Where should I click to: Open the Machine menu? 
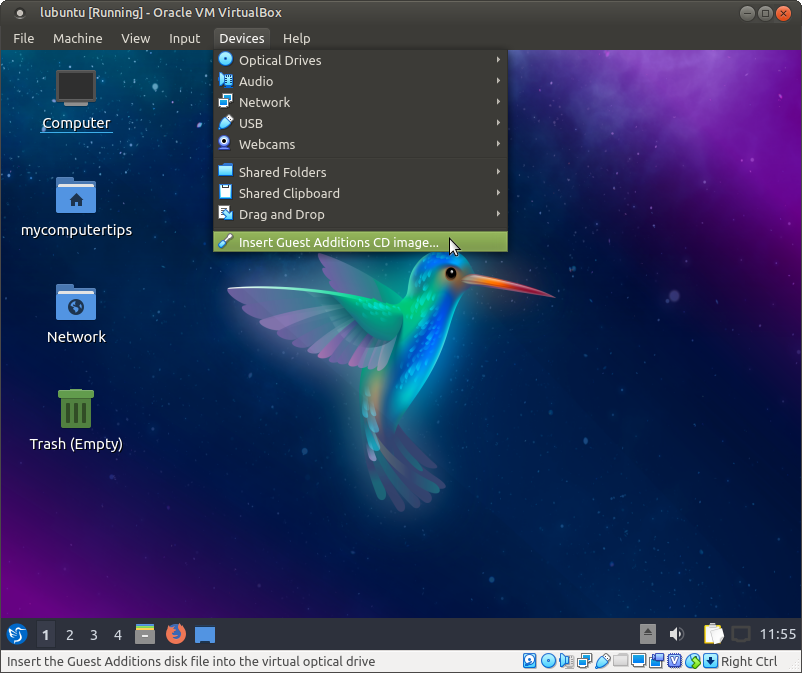tap(78, 38)
